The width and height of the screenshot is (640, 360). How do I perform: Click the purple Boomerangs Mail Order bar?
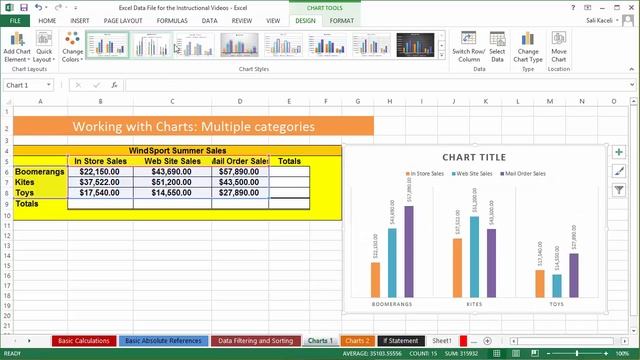click(409, 251)
